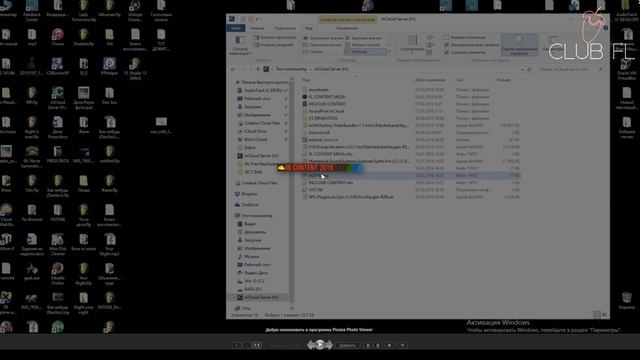
Task: Start the Picasa slideshow with the play button
Action: (x=320, y=345)
